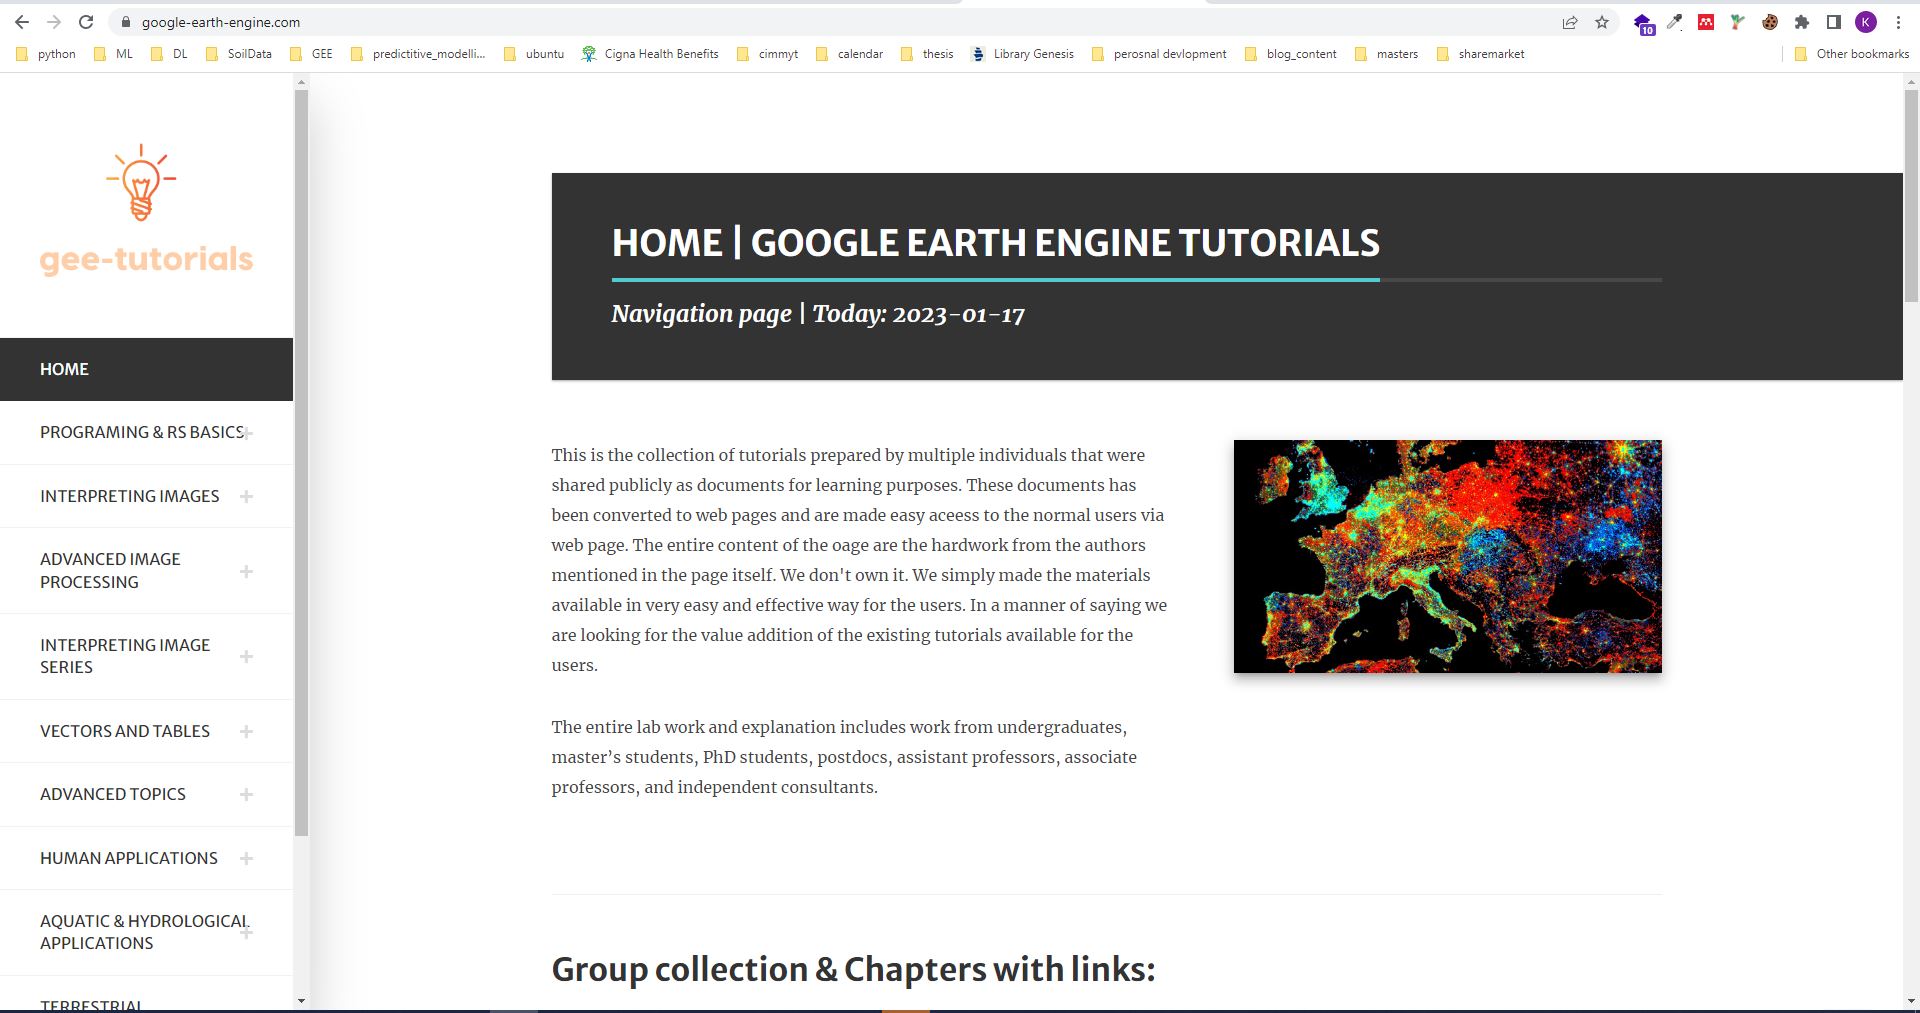Open Chrome three-dot menu
This screenshot has width=1920, height=1013.
pos(1898,22)
